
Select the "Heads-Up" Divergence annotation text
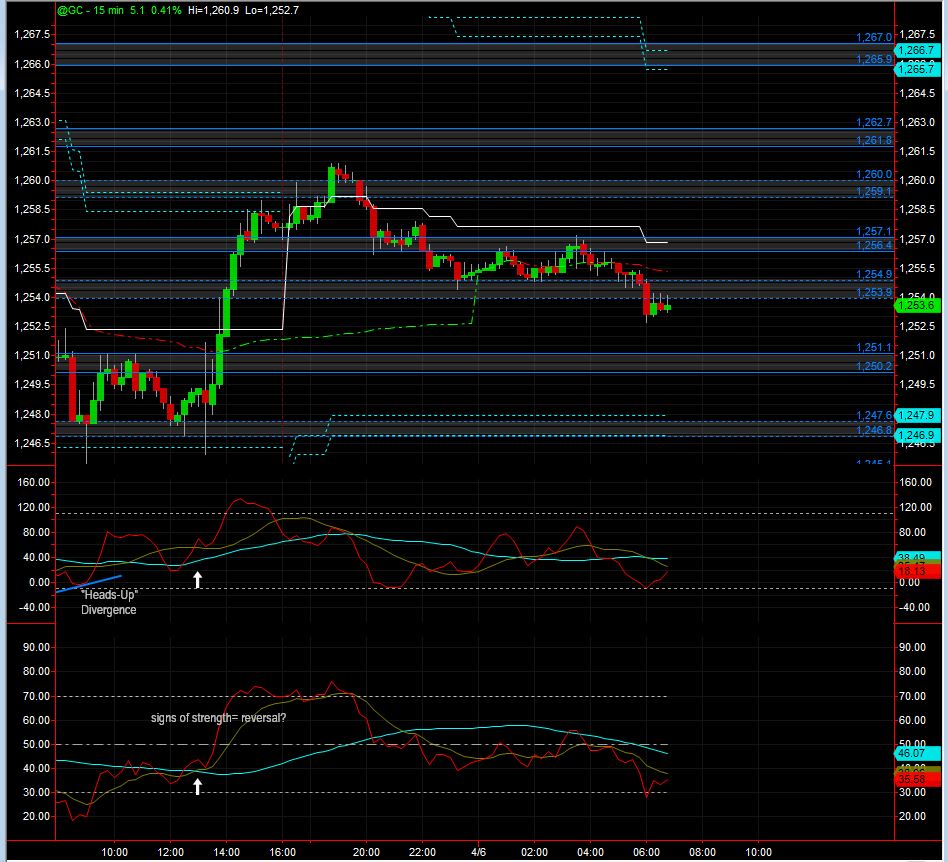[109, 602]
